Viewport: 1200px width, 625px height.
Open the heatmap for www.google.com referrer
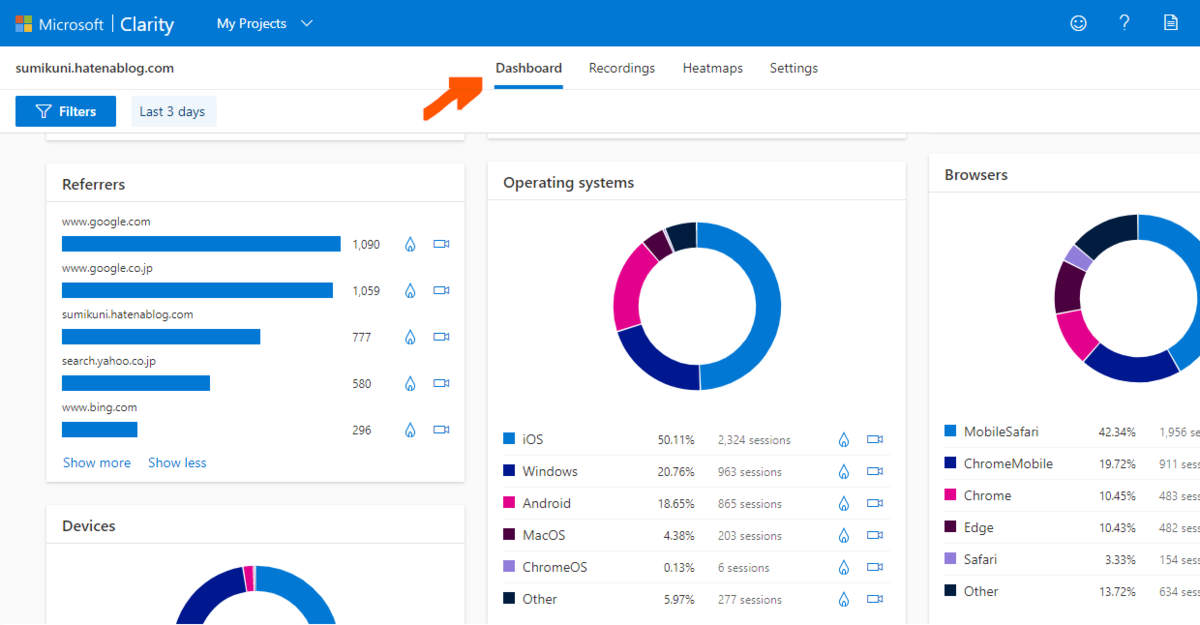[x=410, y=243]
